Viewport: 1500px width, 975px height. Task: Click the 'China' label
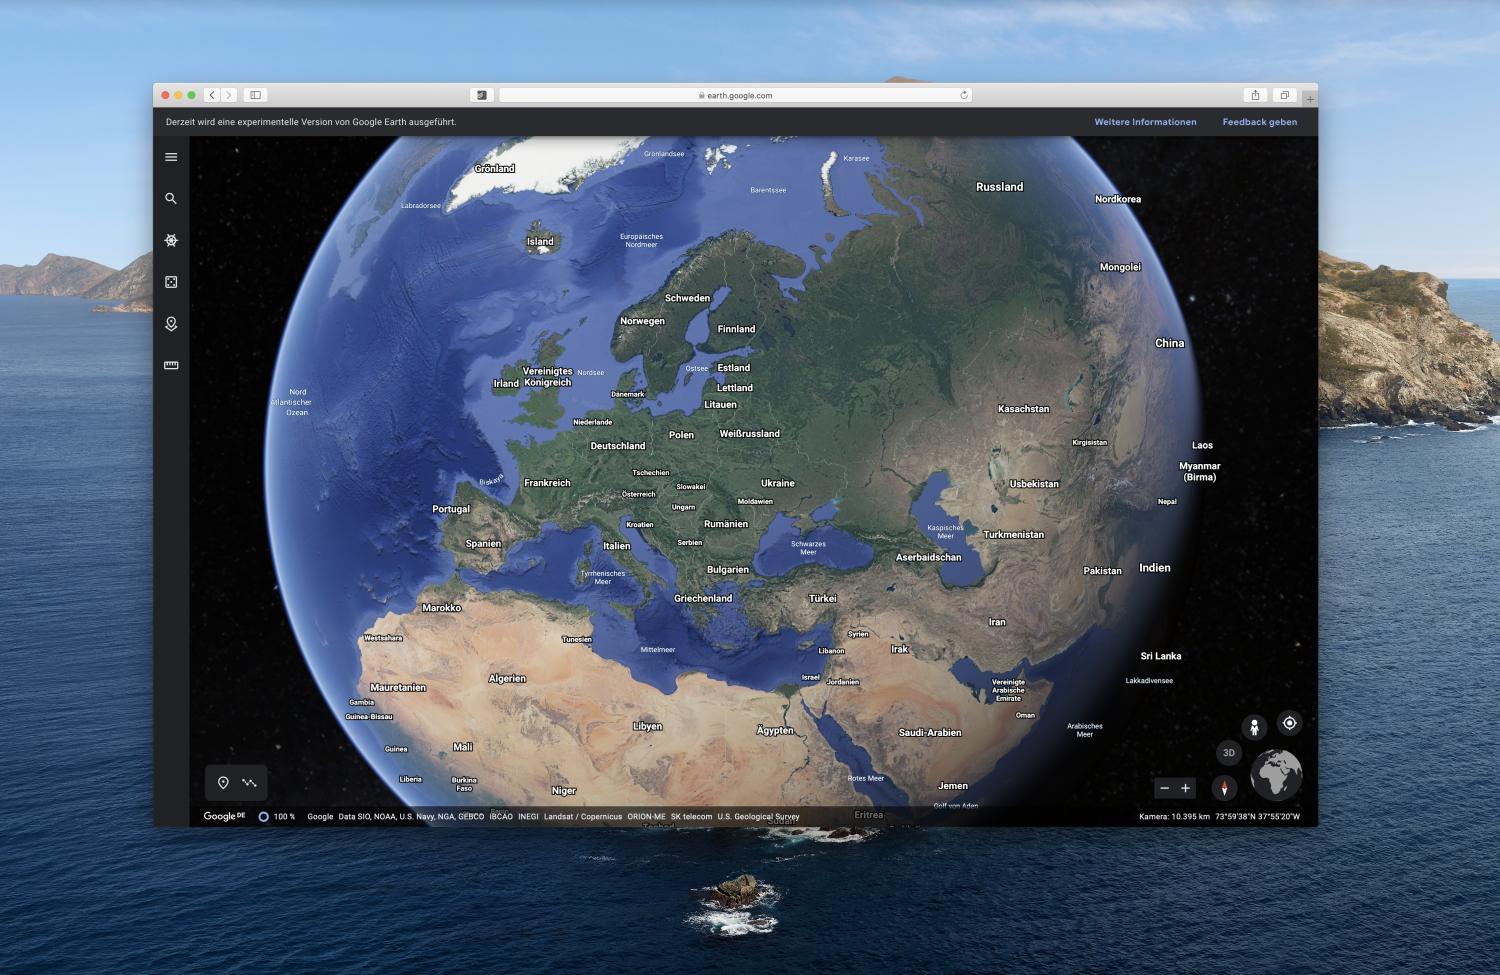click(x=1169, y=343)
